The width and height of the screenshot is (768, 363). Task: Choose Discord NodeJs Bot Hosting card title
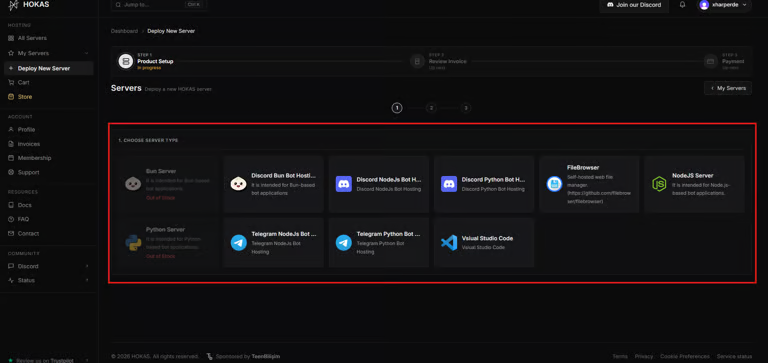coord(389,180)
